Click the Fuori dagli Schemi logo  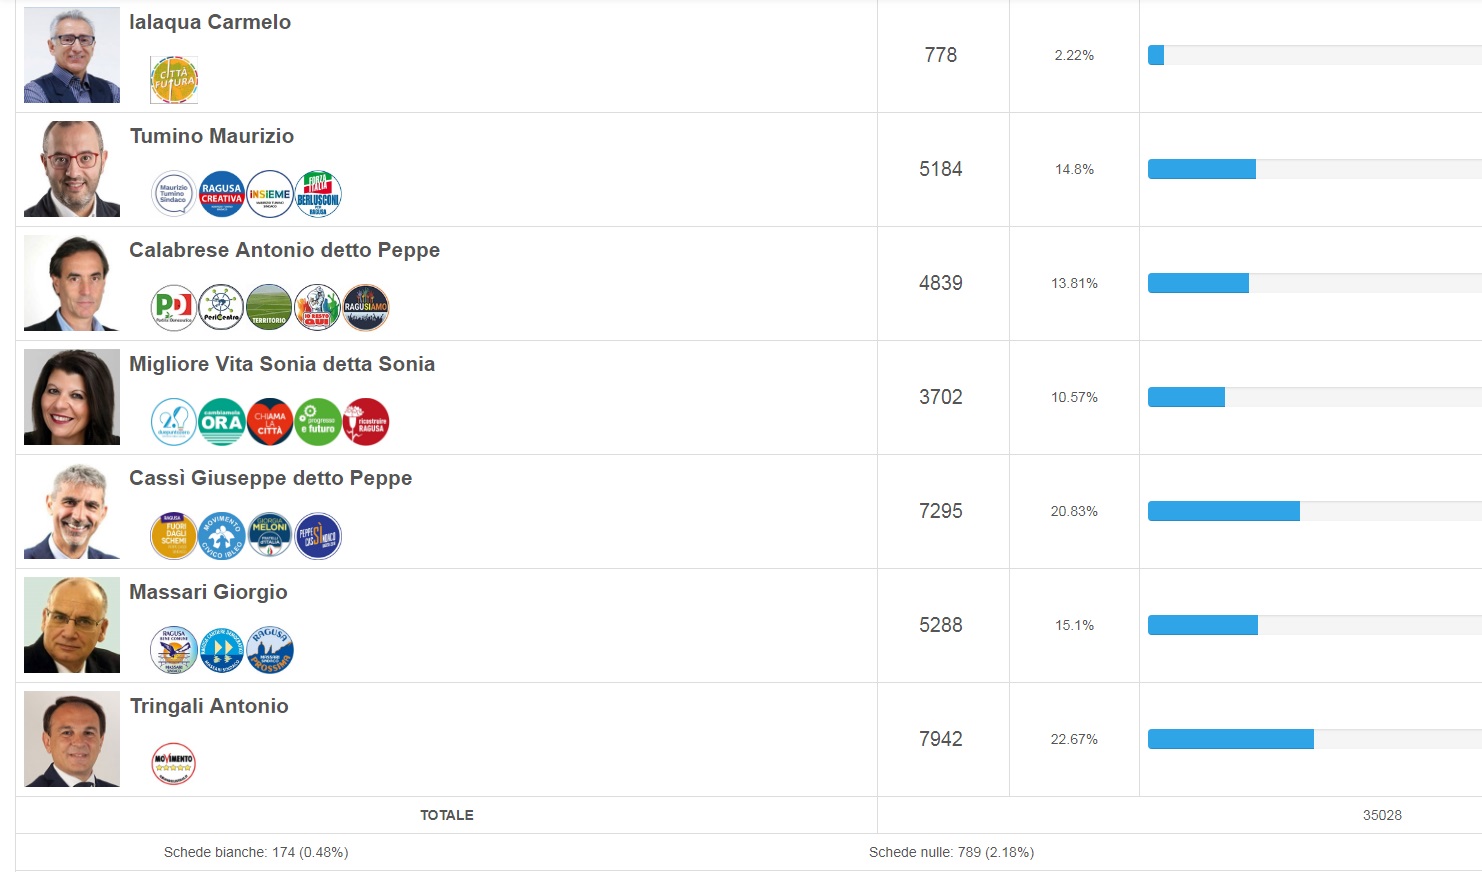click(174, 536)
